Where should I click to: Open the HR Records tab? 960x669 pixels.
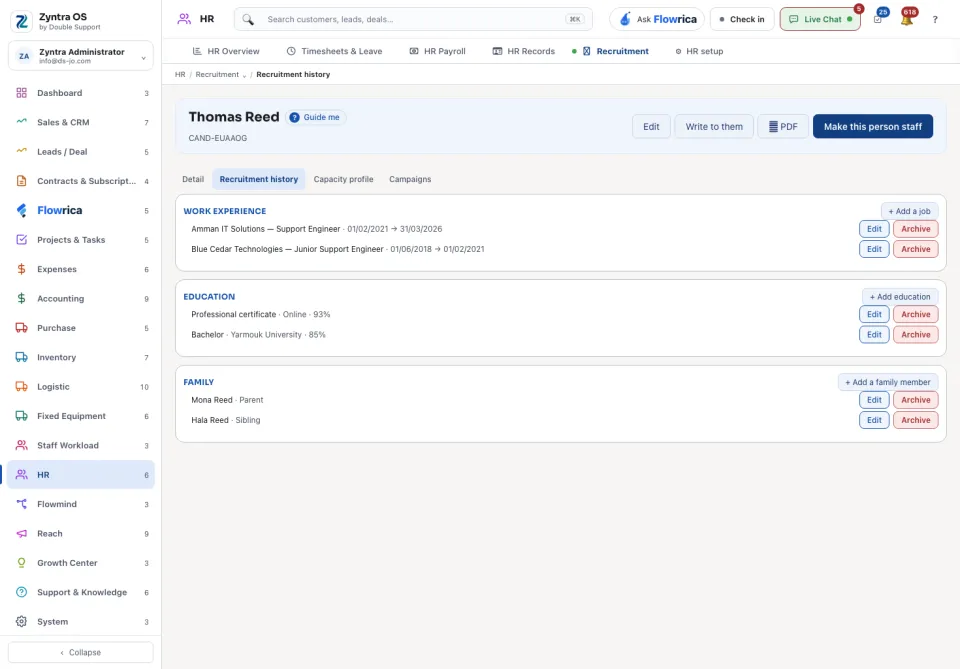[x=523, y=51]
